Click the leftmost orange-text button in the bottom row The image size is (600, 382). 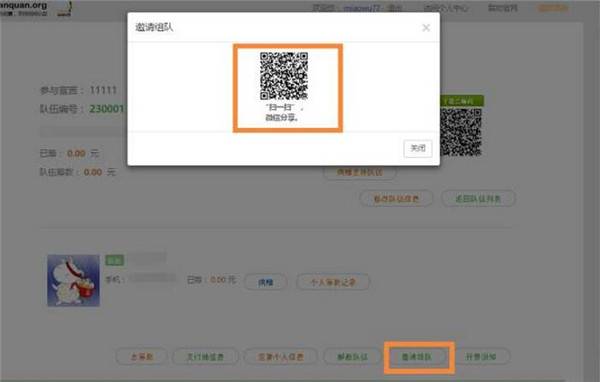click(142, 357)
